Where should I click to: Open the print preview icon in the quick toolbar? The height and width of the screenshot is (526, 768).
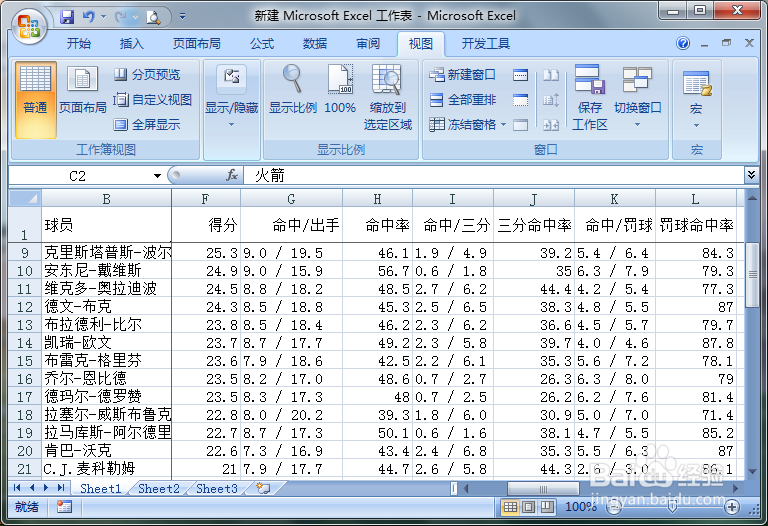[154, 18]
